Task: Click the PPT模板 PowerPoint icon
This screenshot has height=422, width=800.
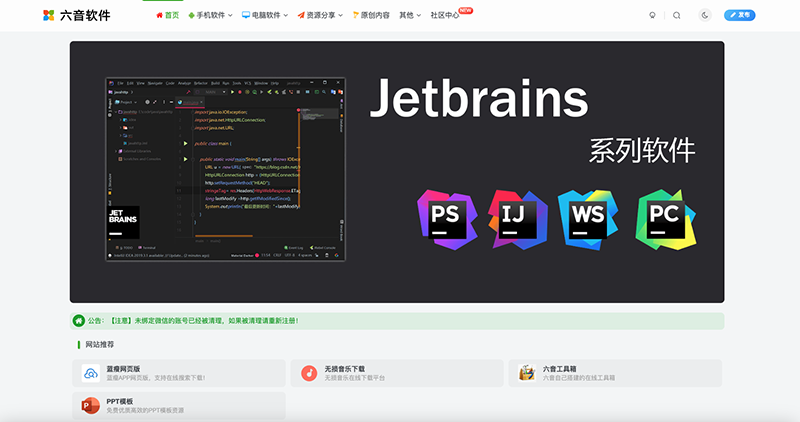Action: [91, 406]
